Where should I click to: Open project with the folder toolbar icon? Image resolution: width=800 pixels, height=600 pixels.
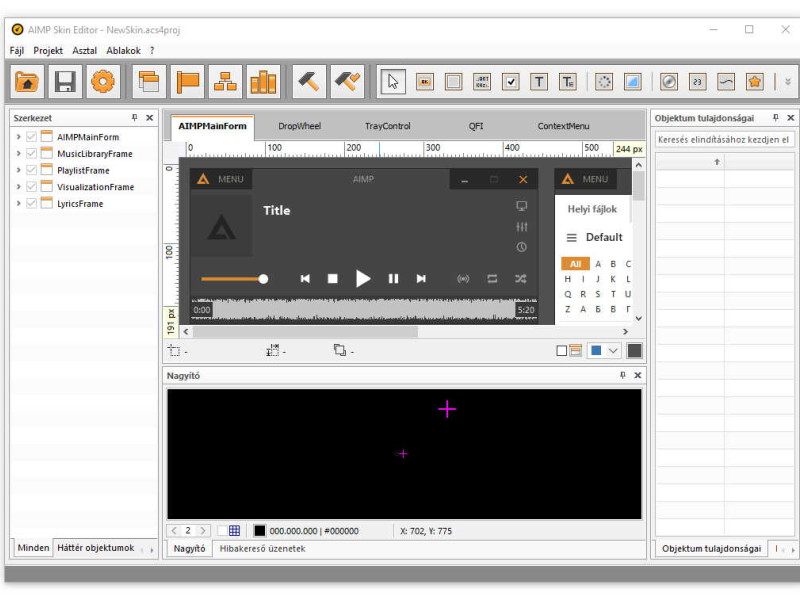28,82
